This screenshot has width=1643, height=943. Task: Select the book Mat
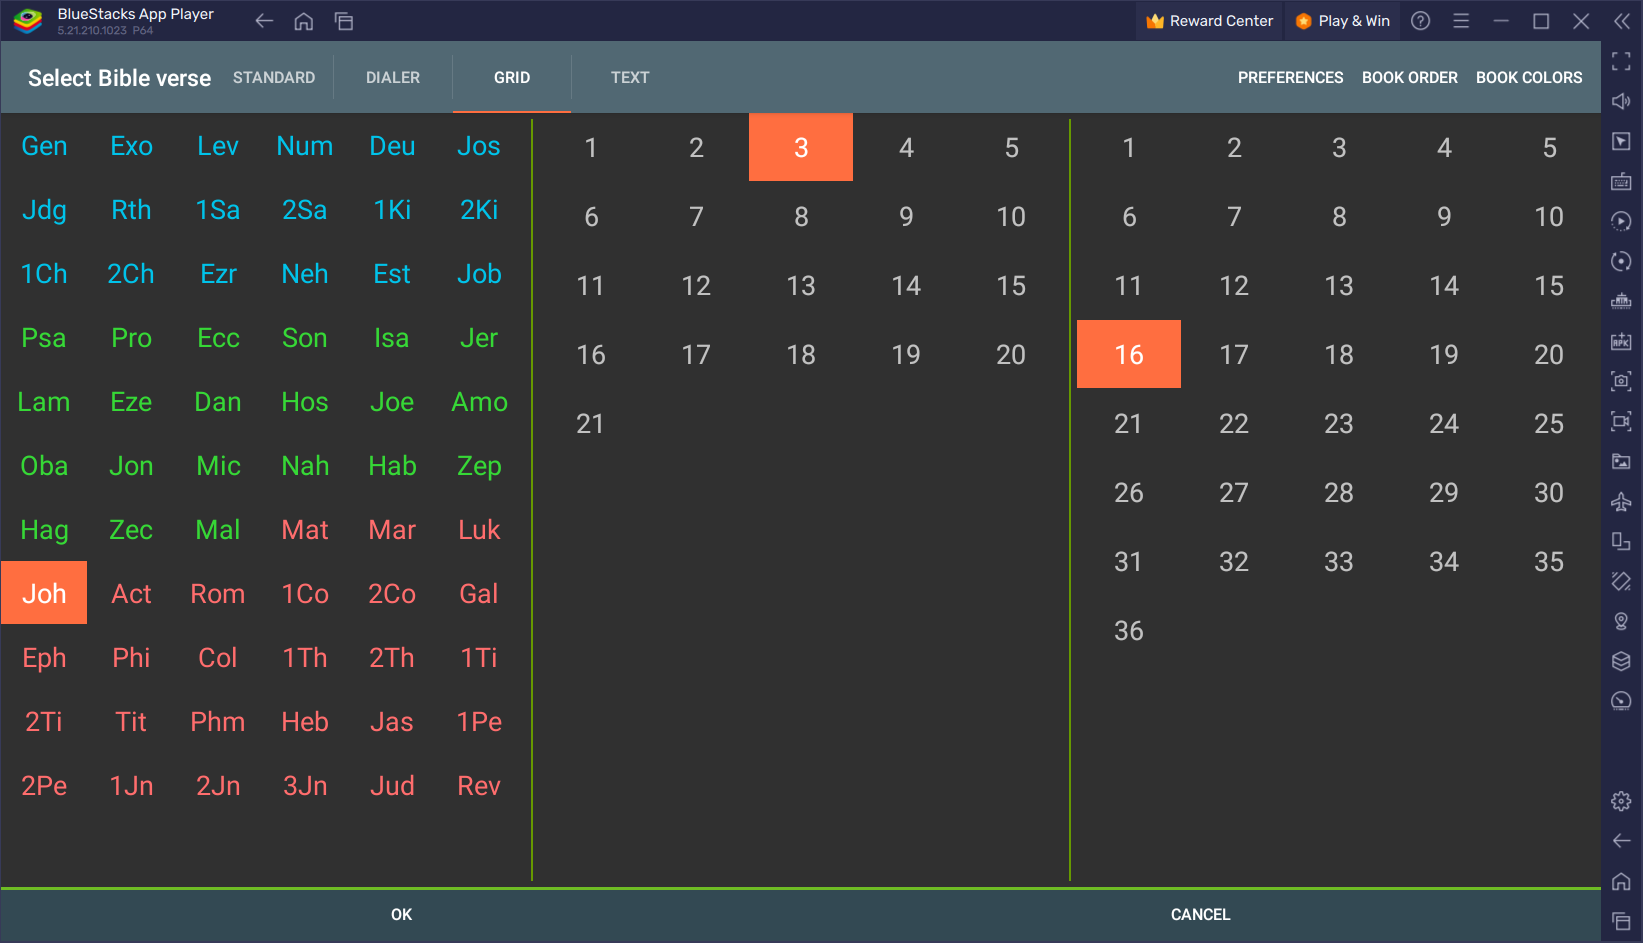(x=305, y=530)
